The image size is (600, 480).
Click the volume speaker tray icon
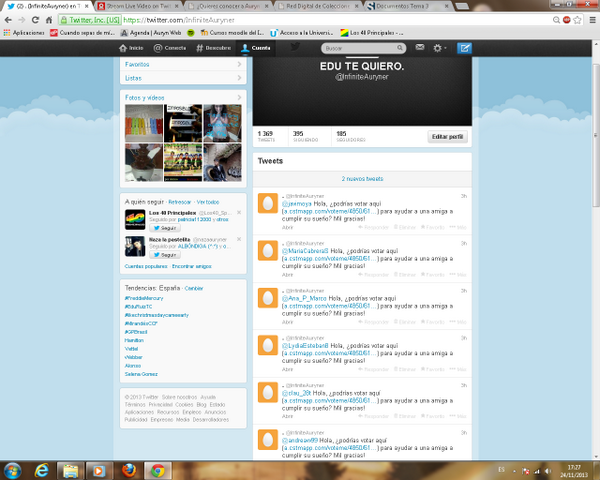pyautogui.click(x=548, y=471)
